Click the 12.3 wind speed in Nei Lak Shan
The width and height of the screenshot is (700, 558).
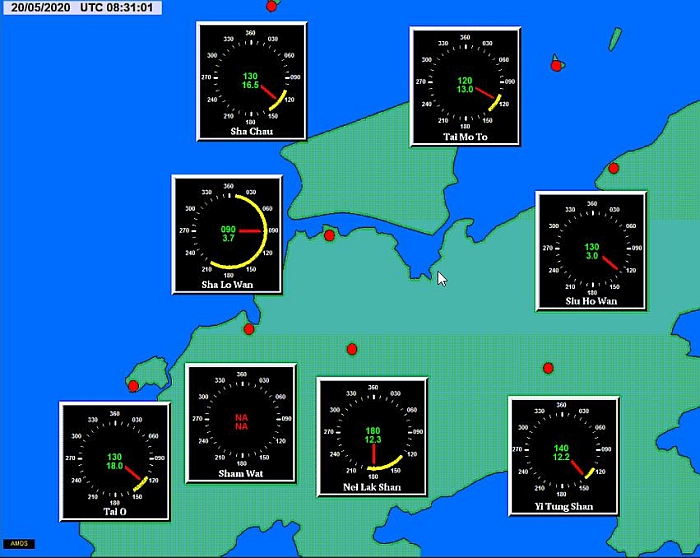click(373, 440)
